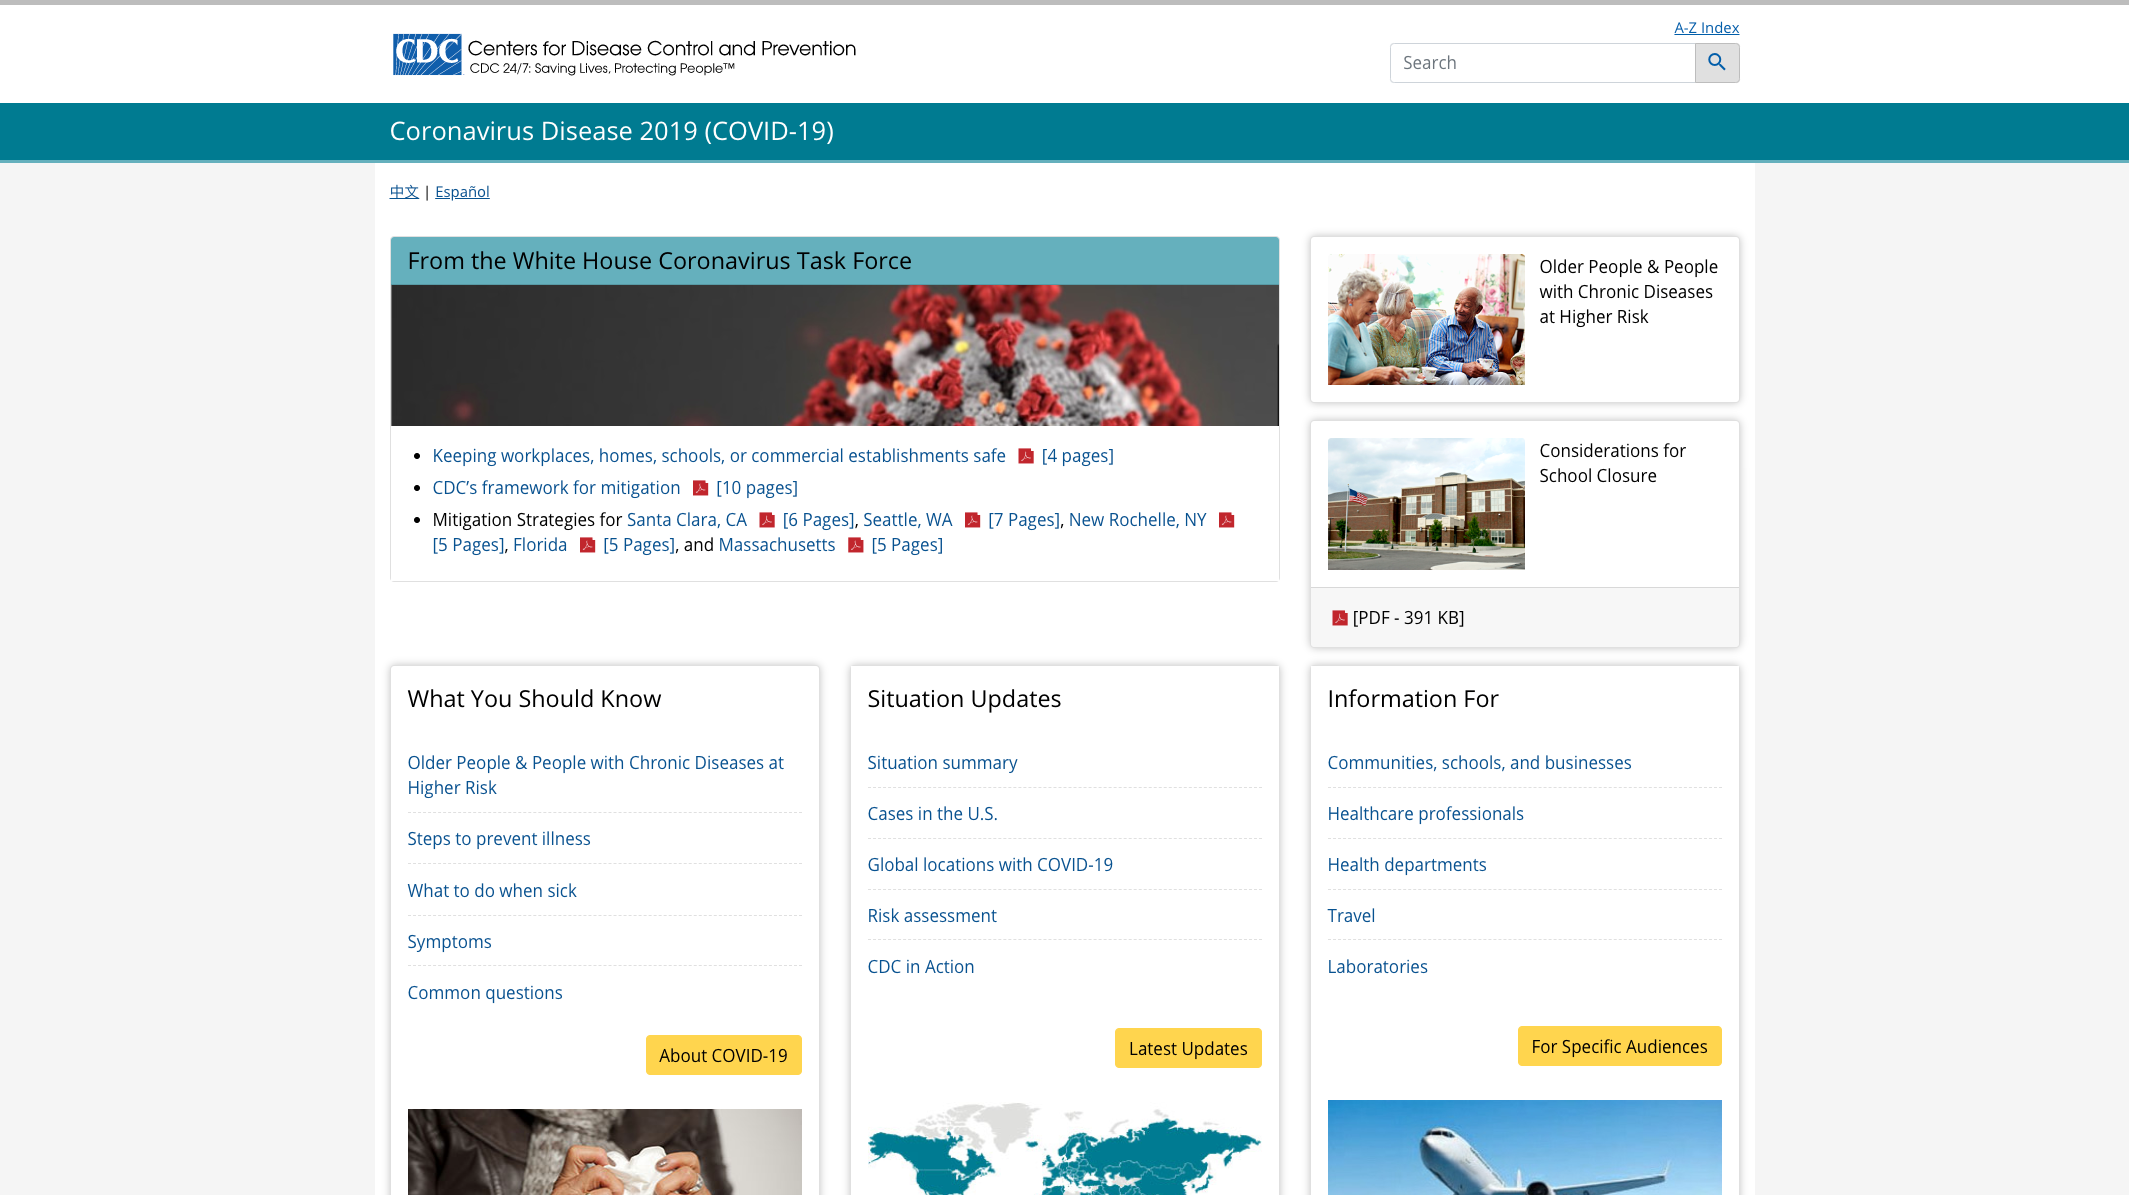Switch language to Chinese (中文)
Screen dimensions: 2129x1195
(x=404, y=192)
